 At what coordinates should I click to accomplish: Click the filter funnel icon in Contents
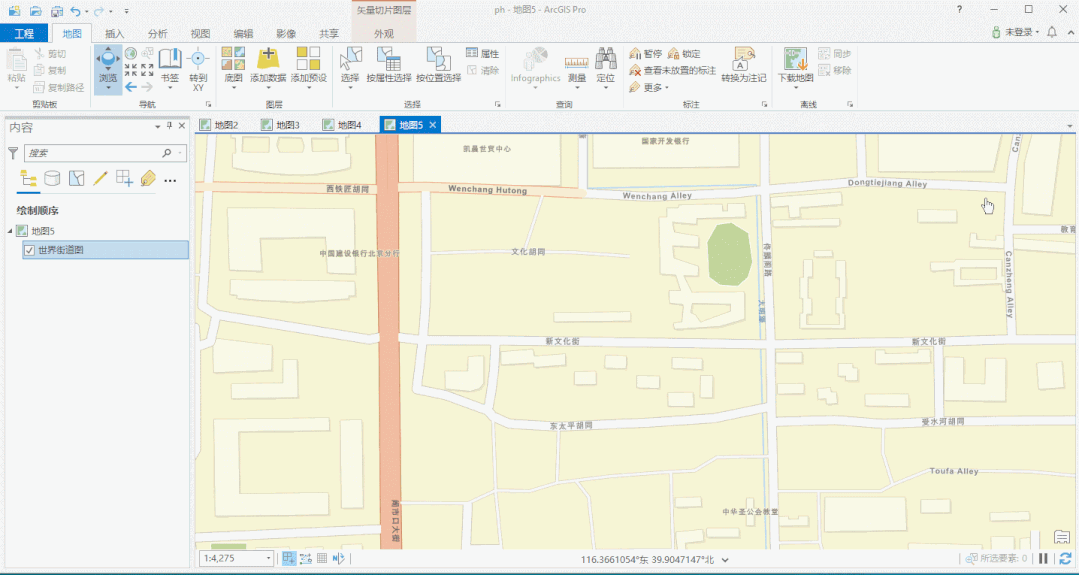12,153
